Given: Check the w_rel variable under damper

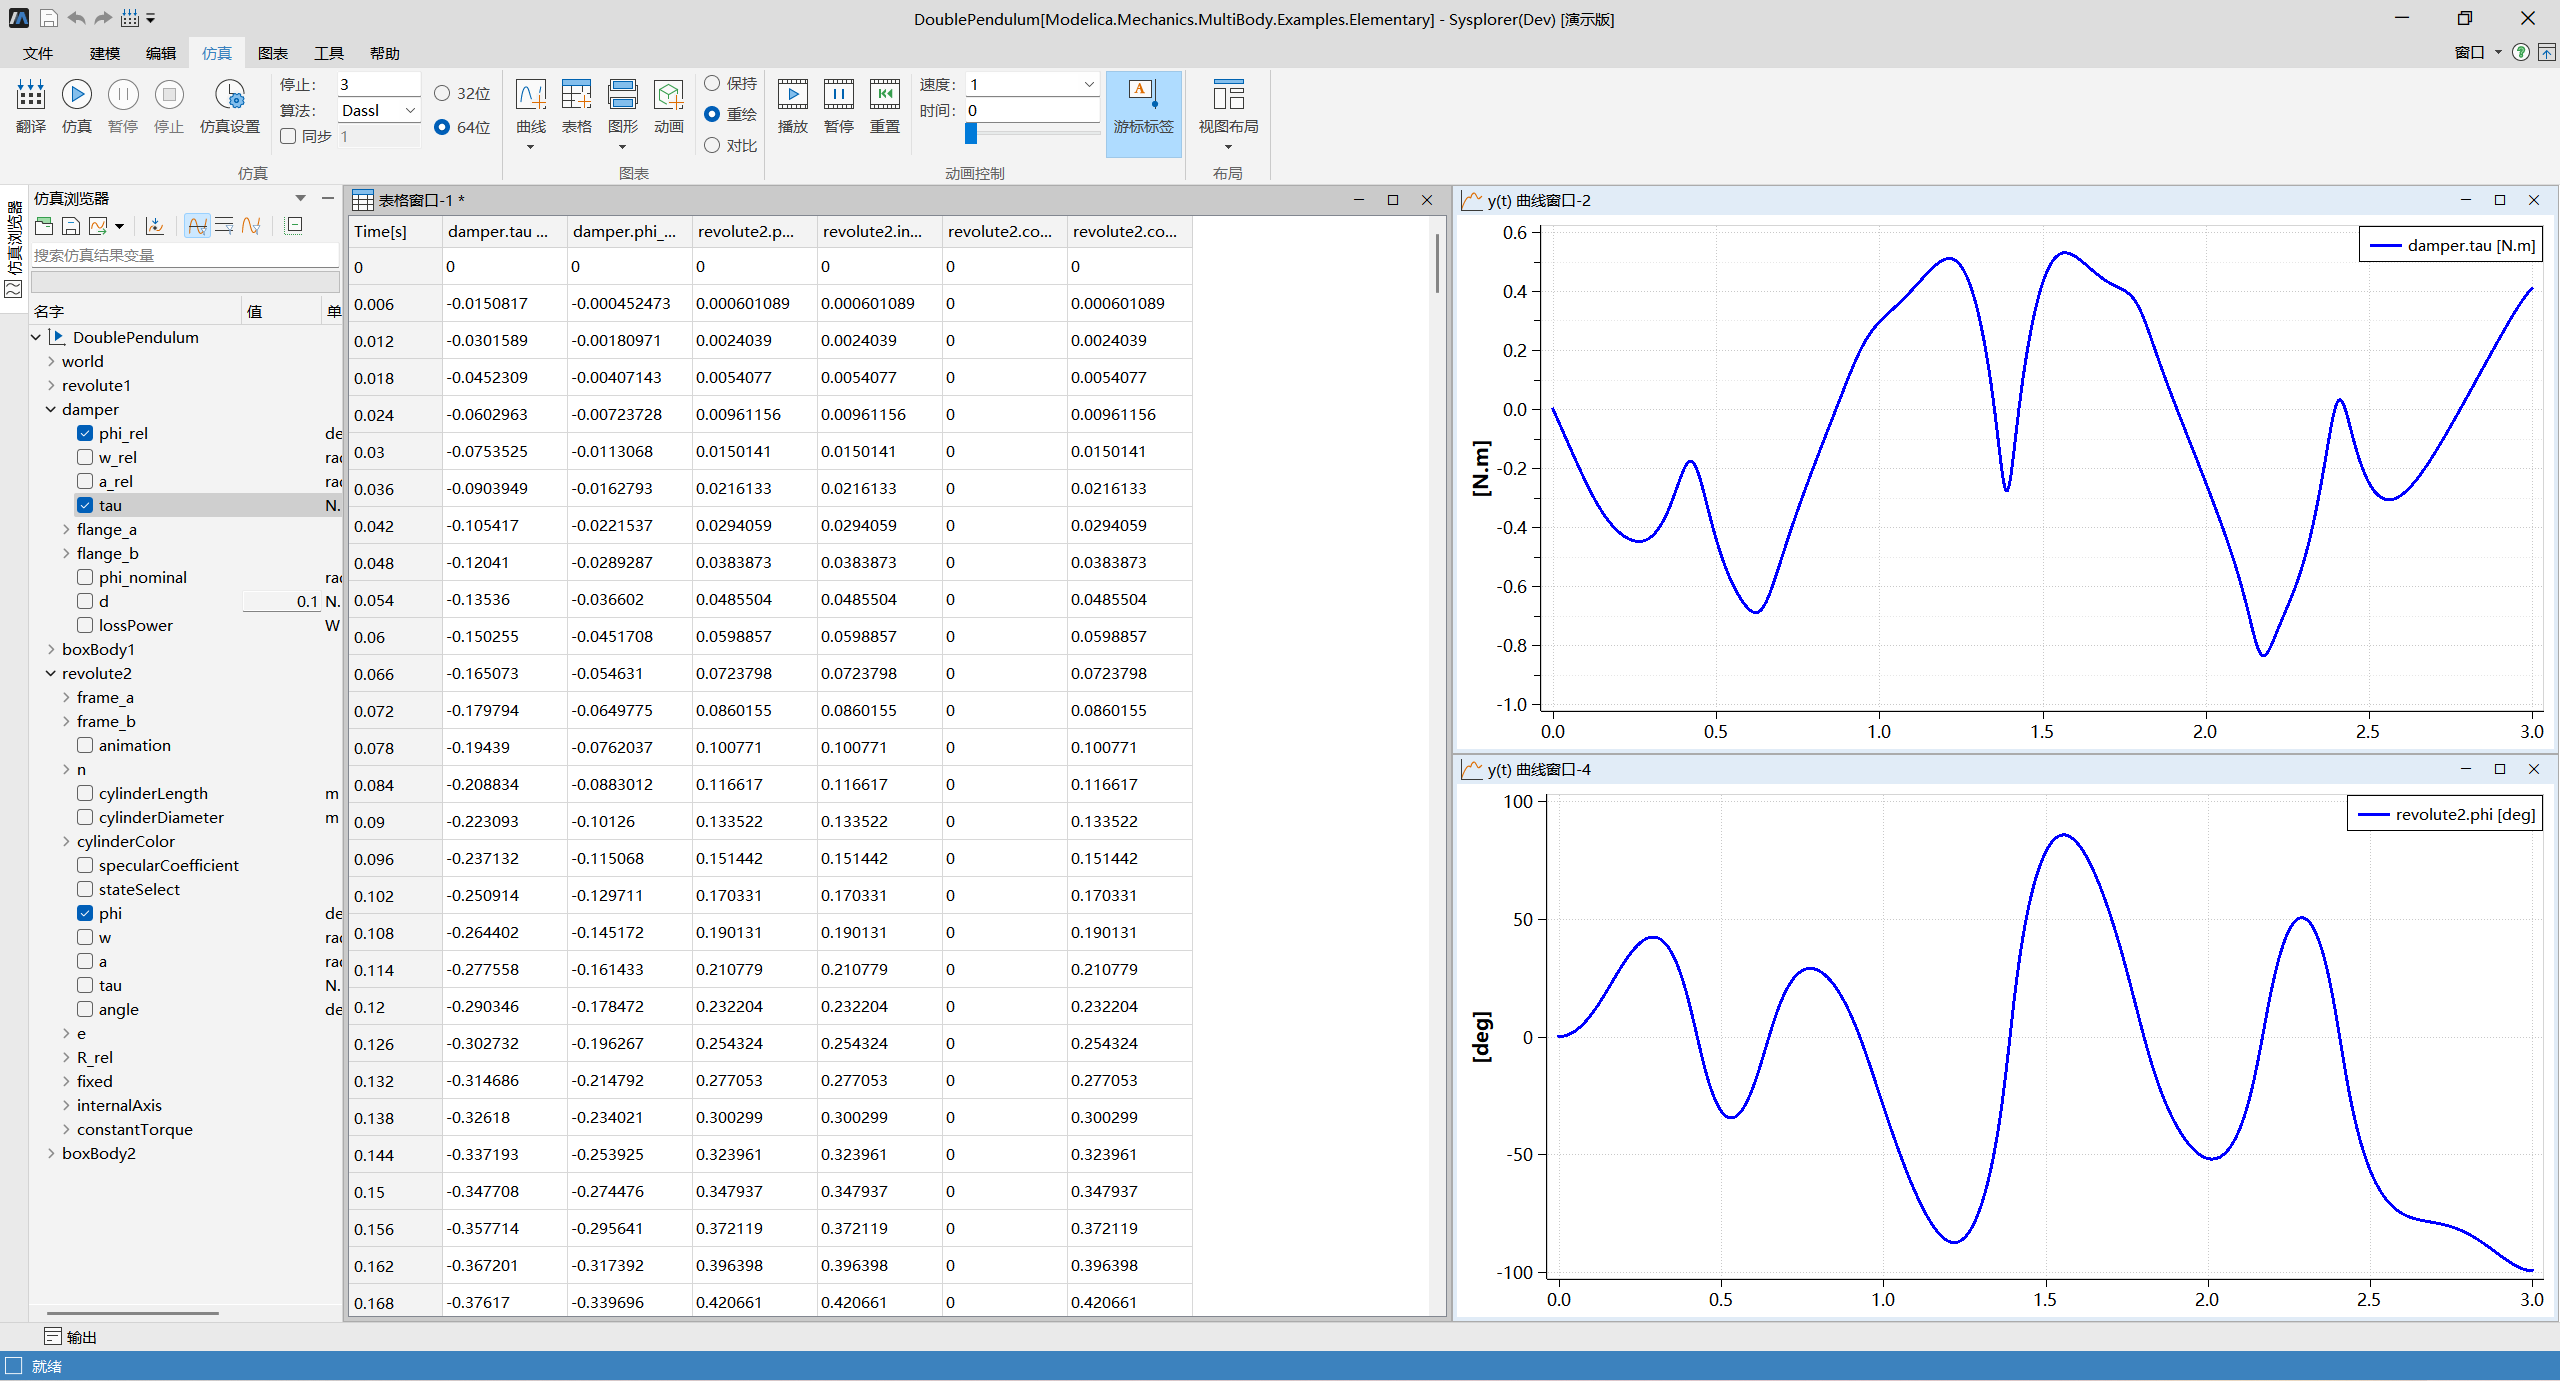Looking at the screenshot, I should click(85, 457).
